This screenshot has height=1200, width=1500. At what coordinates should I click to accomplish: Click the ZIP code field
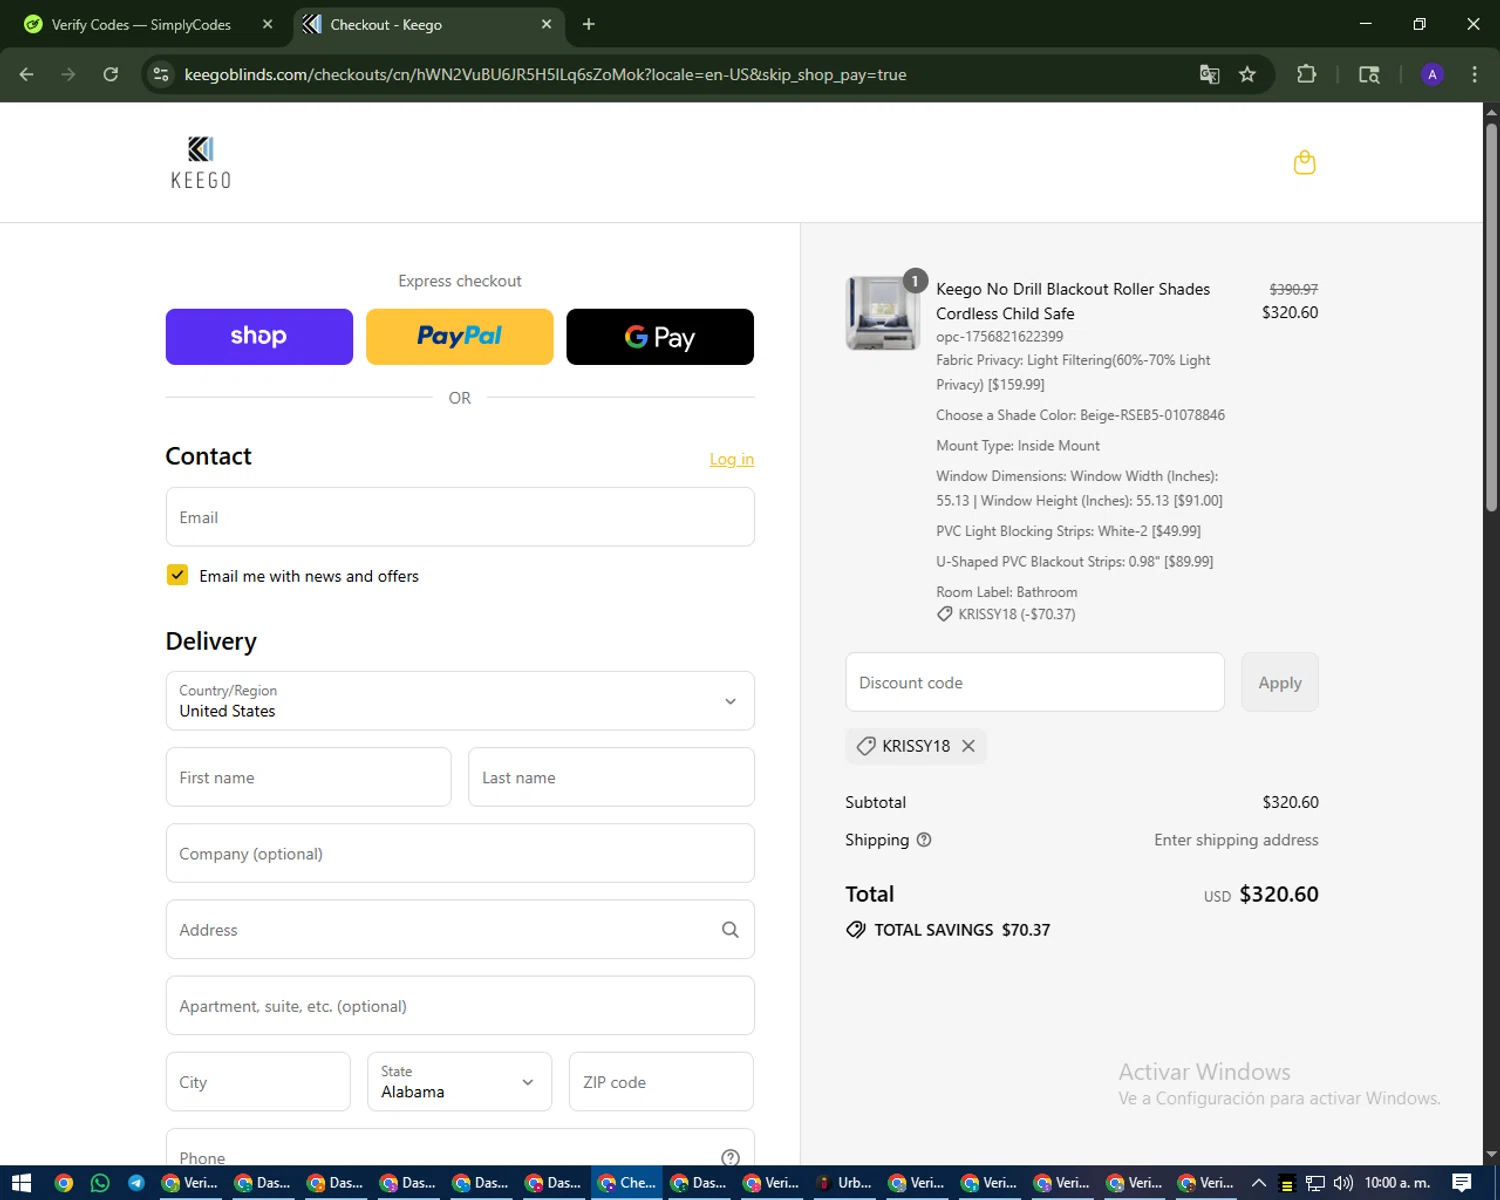point(661,1082)
